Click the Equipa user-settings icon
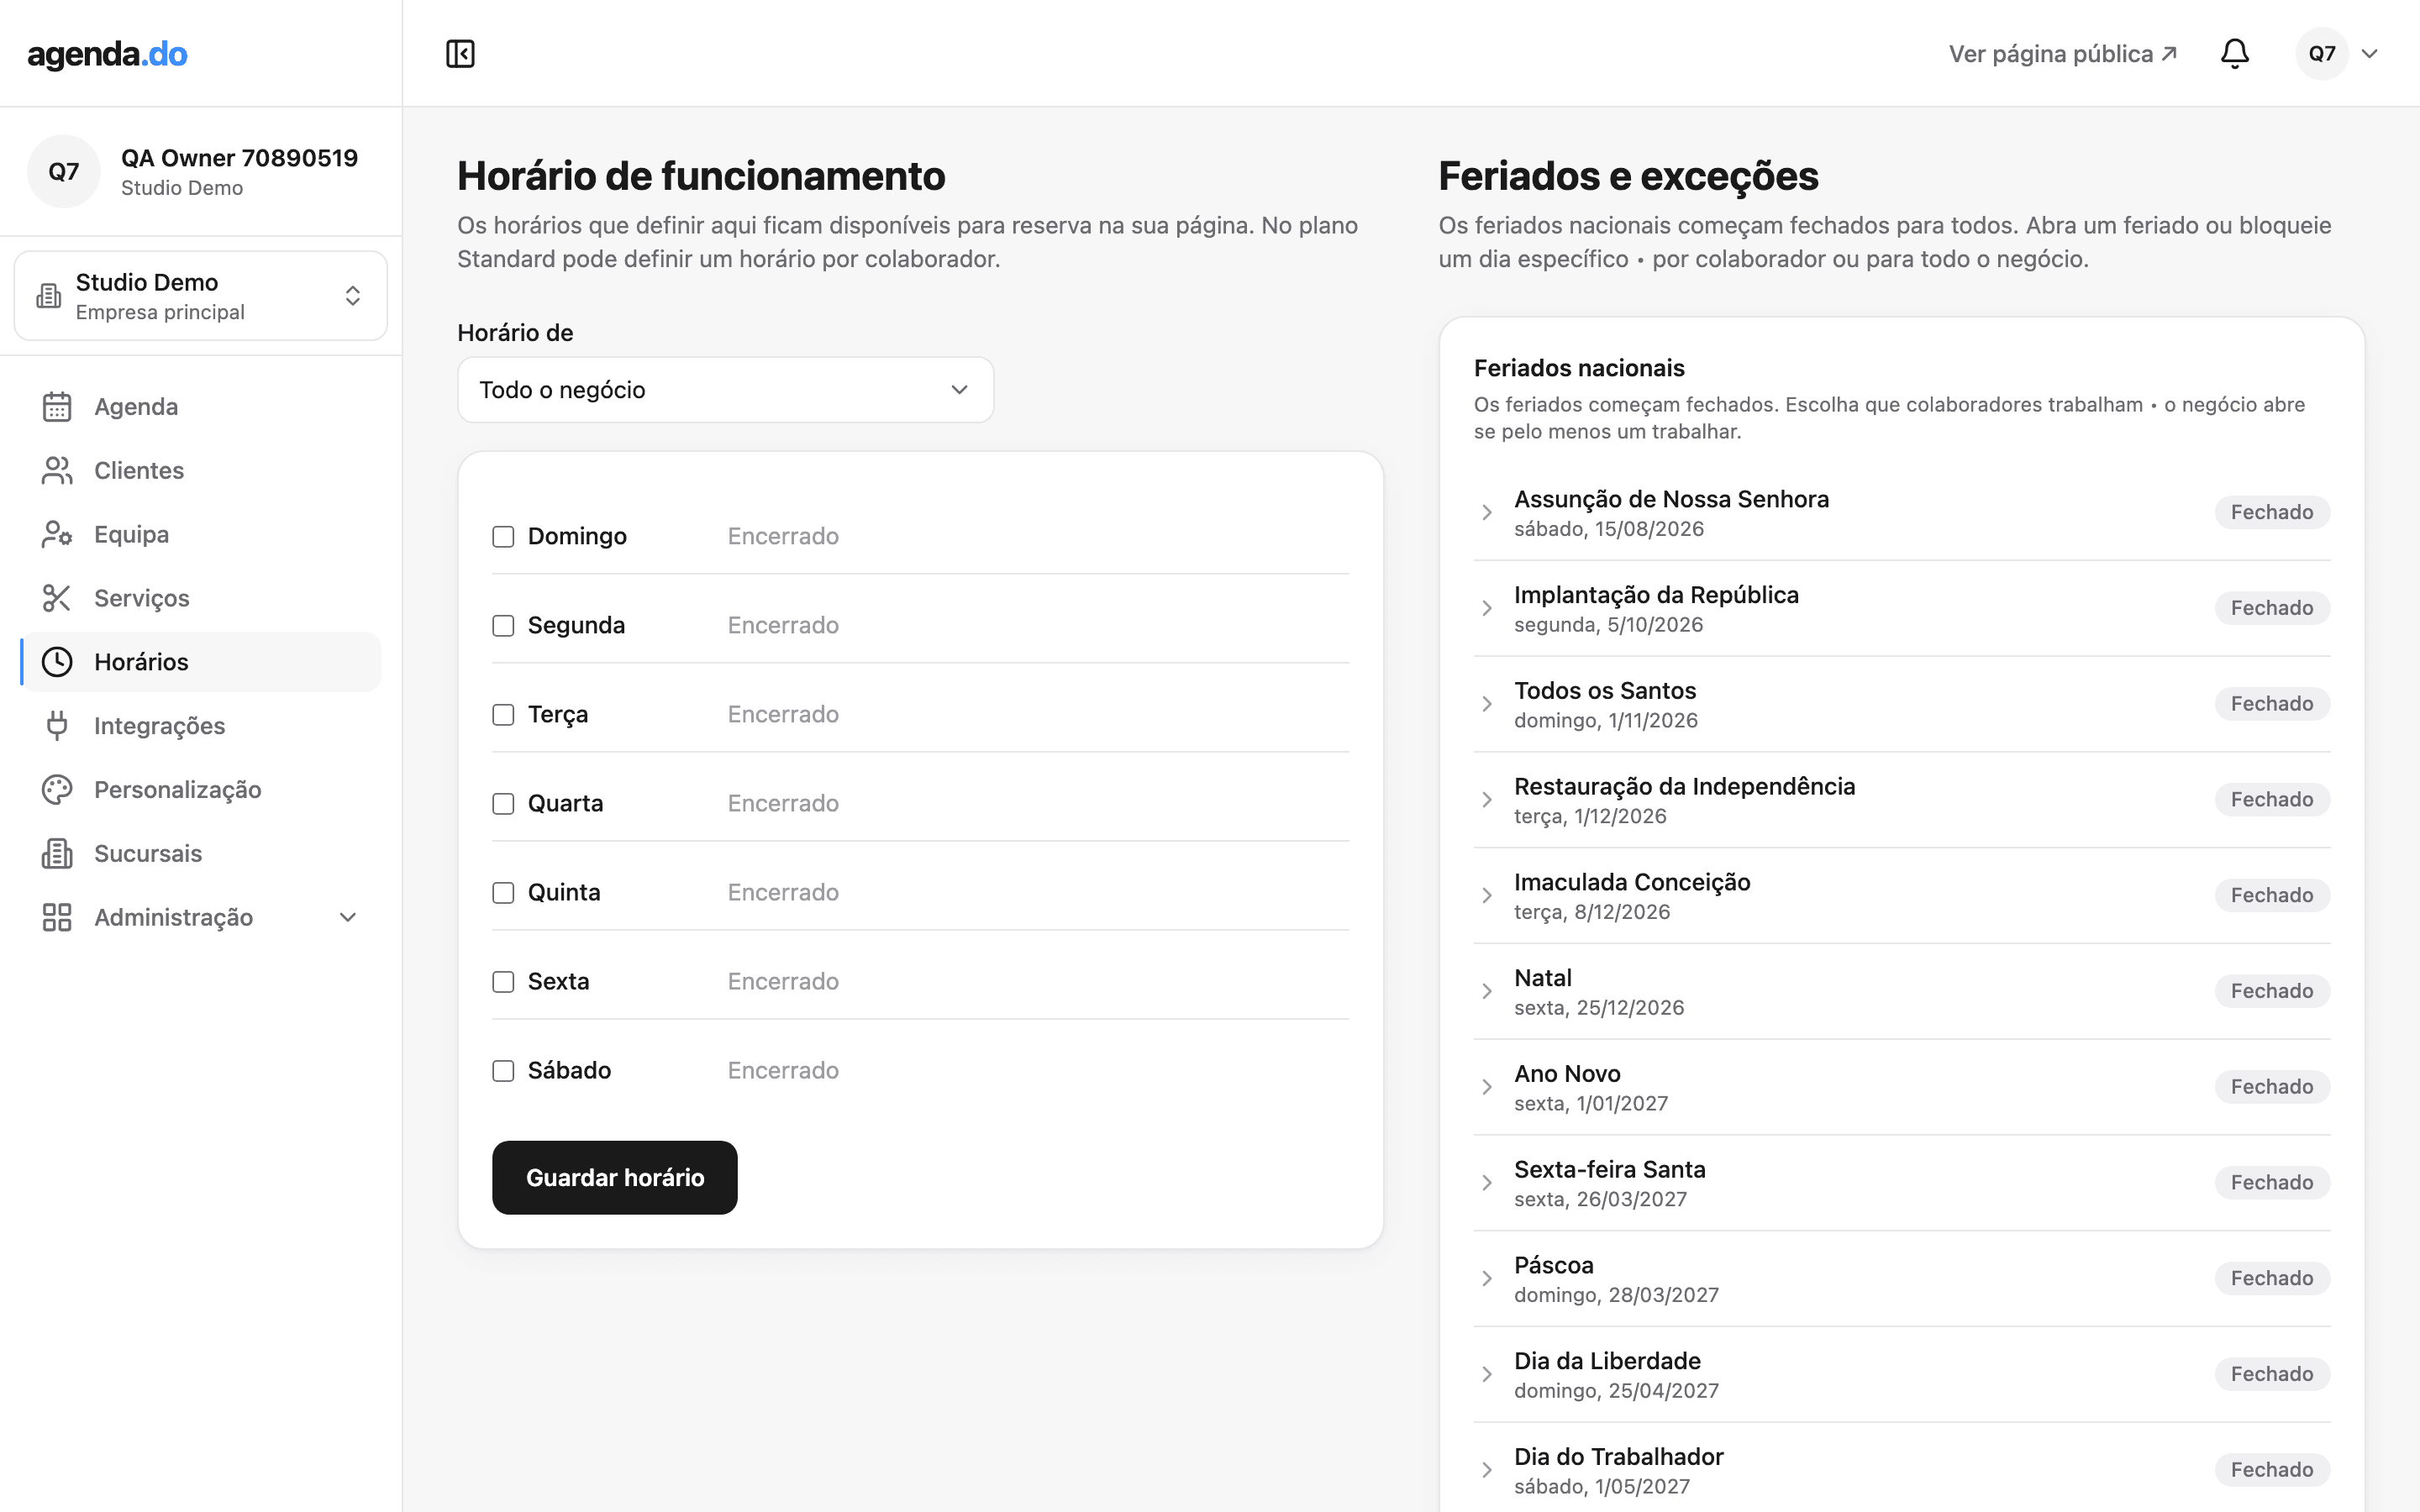2420x1512 pixels. 57,535
